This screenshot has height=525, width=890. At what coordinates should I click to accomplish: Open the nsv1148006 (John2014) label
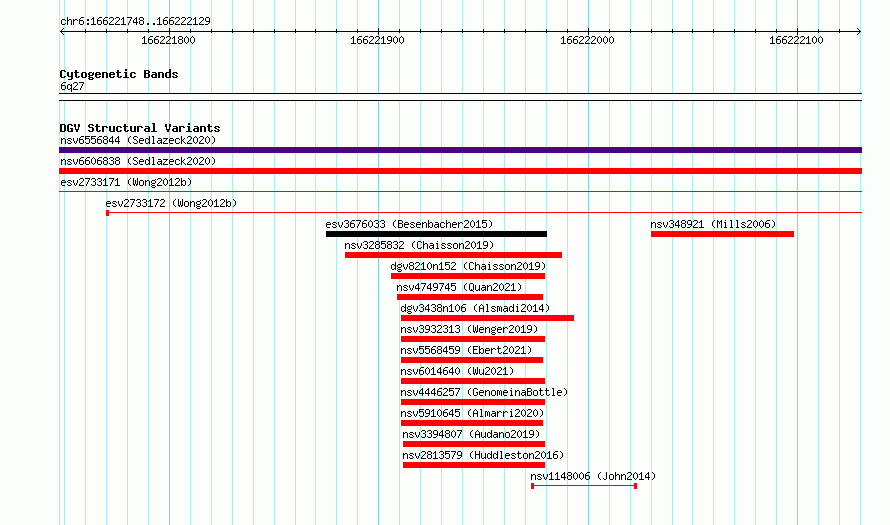593,476
